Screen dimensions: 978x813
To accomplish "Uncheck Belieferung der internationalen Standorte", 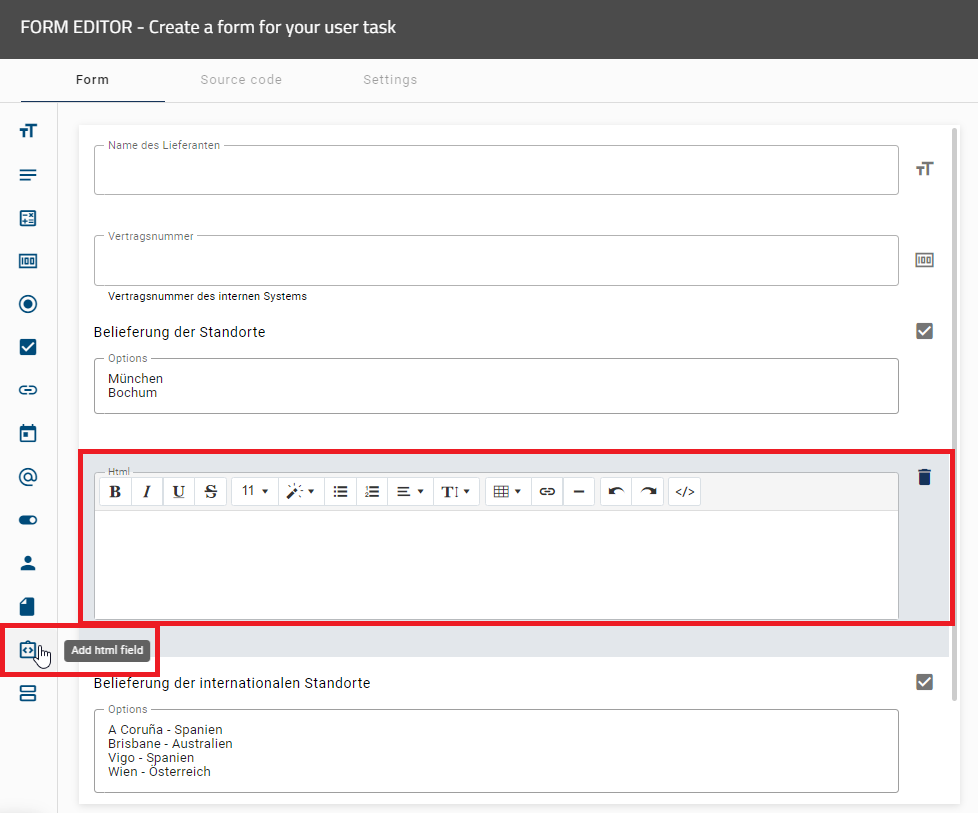I will (x=924, y=681).
